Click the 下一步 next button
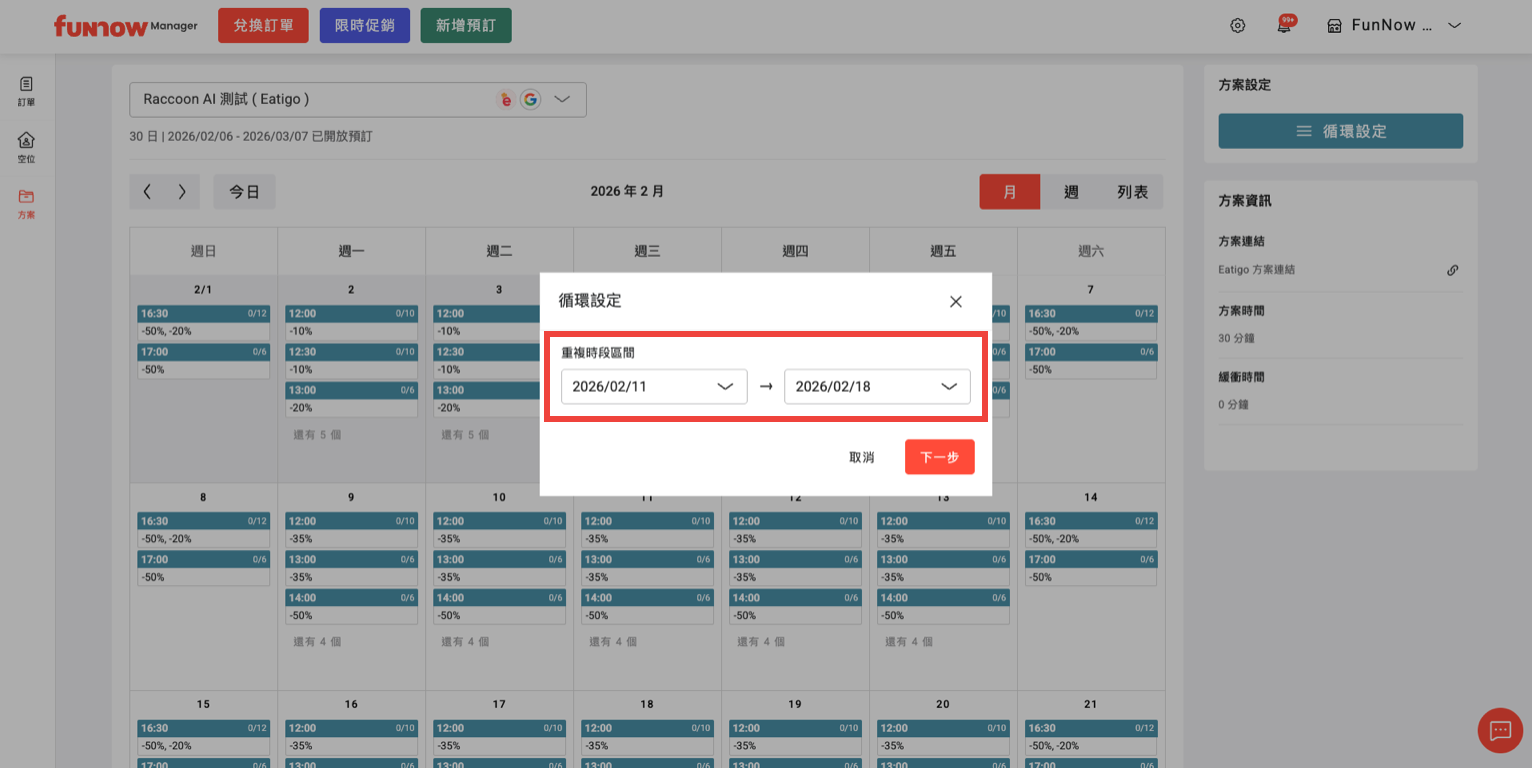Image resolution: width=1532 pixels, height=768 pixels. click(939, 457)
